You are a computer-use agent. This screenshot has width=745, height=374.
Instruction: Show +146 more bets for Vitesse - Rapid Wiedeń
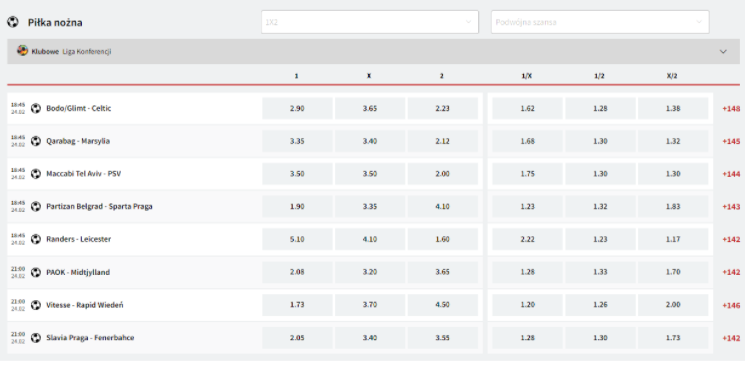(x=731, y=305)
